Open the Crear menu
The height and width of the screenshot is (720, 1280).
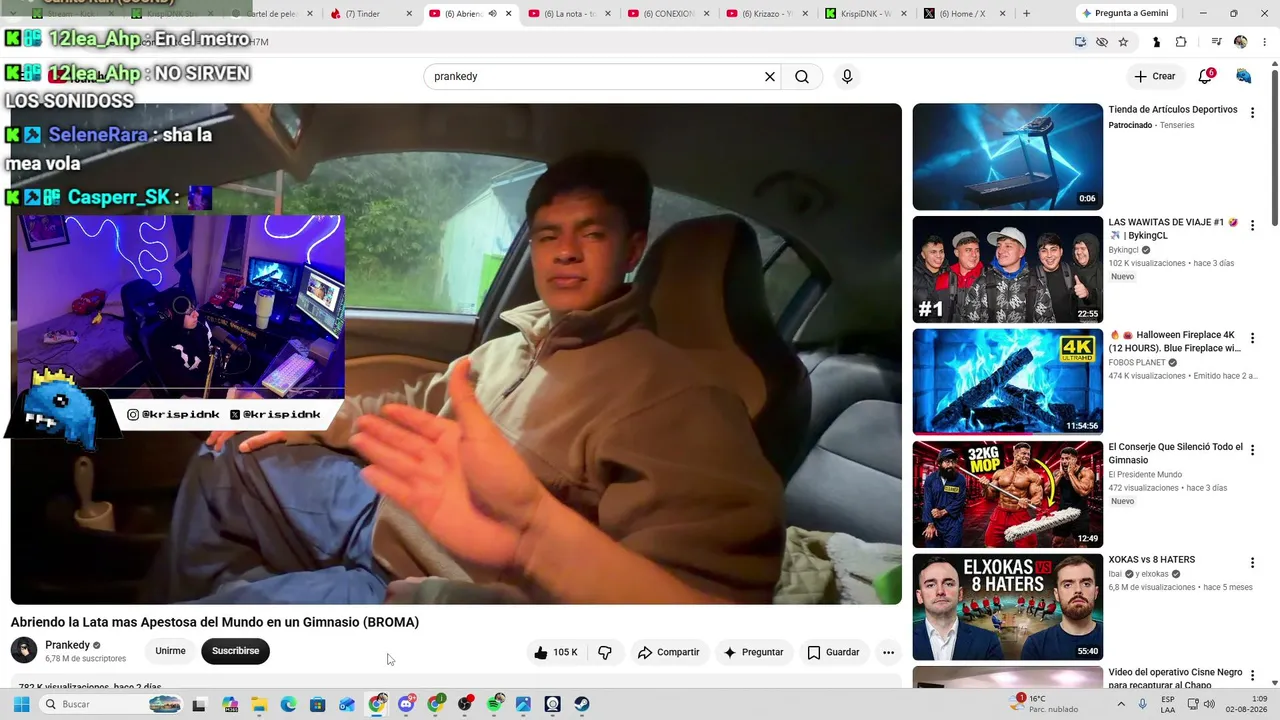tap(1155, 76)
